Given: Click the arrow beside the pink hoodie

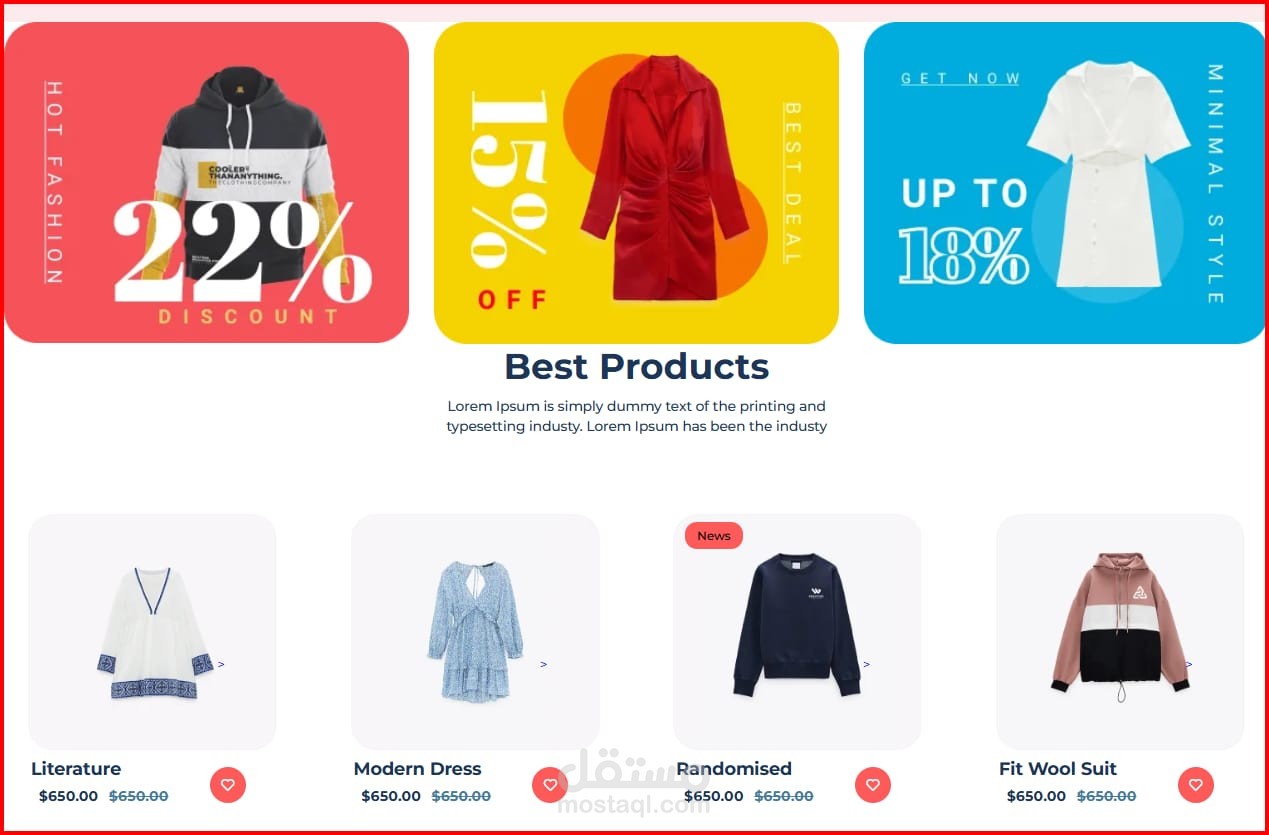Looking at the screenshot, I should click(x=1188, y=664).
